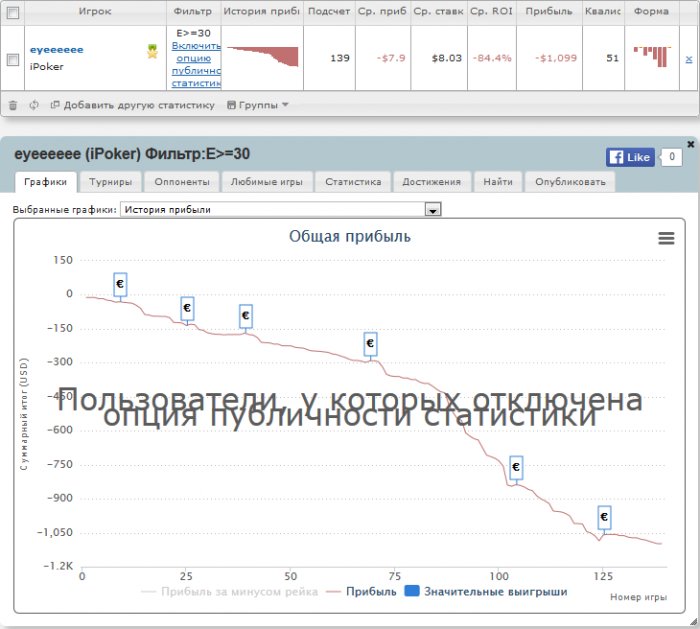Click the Facebook Like button
Viewport: 700px width, 629px height.
point(630,157)
